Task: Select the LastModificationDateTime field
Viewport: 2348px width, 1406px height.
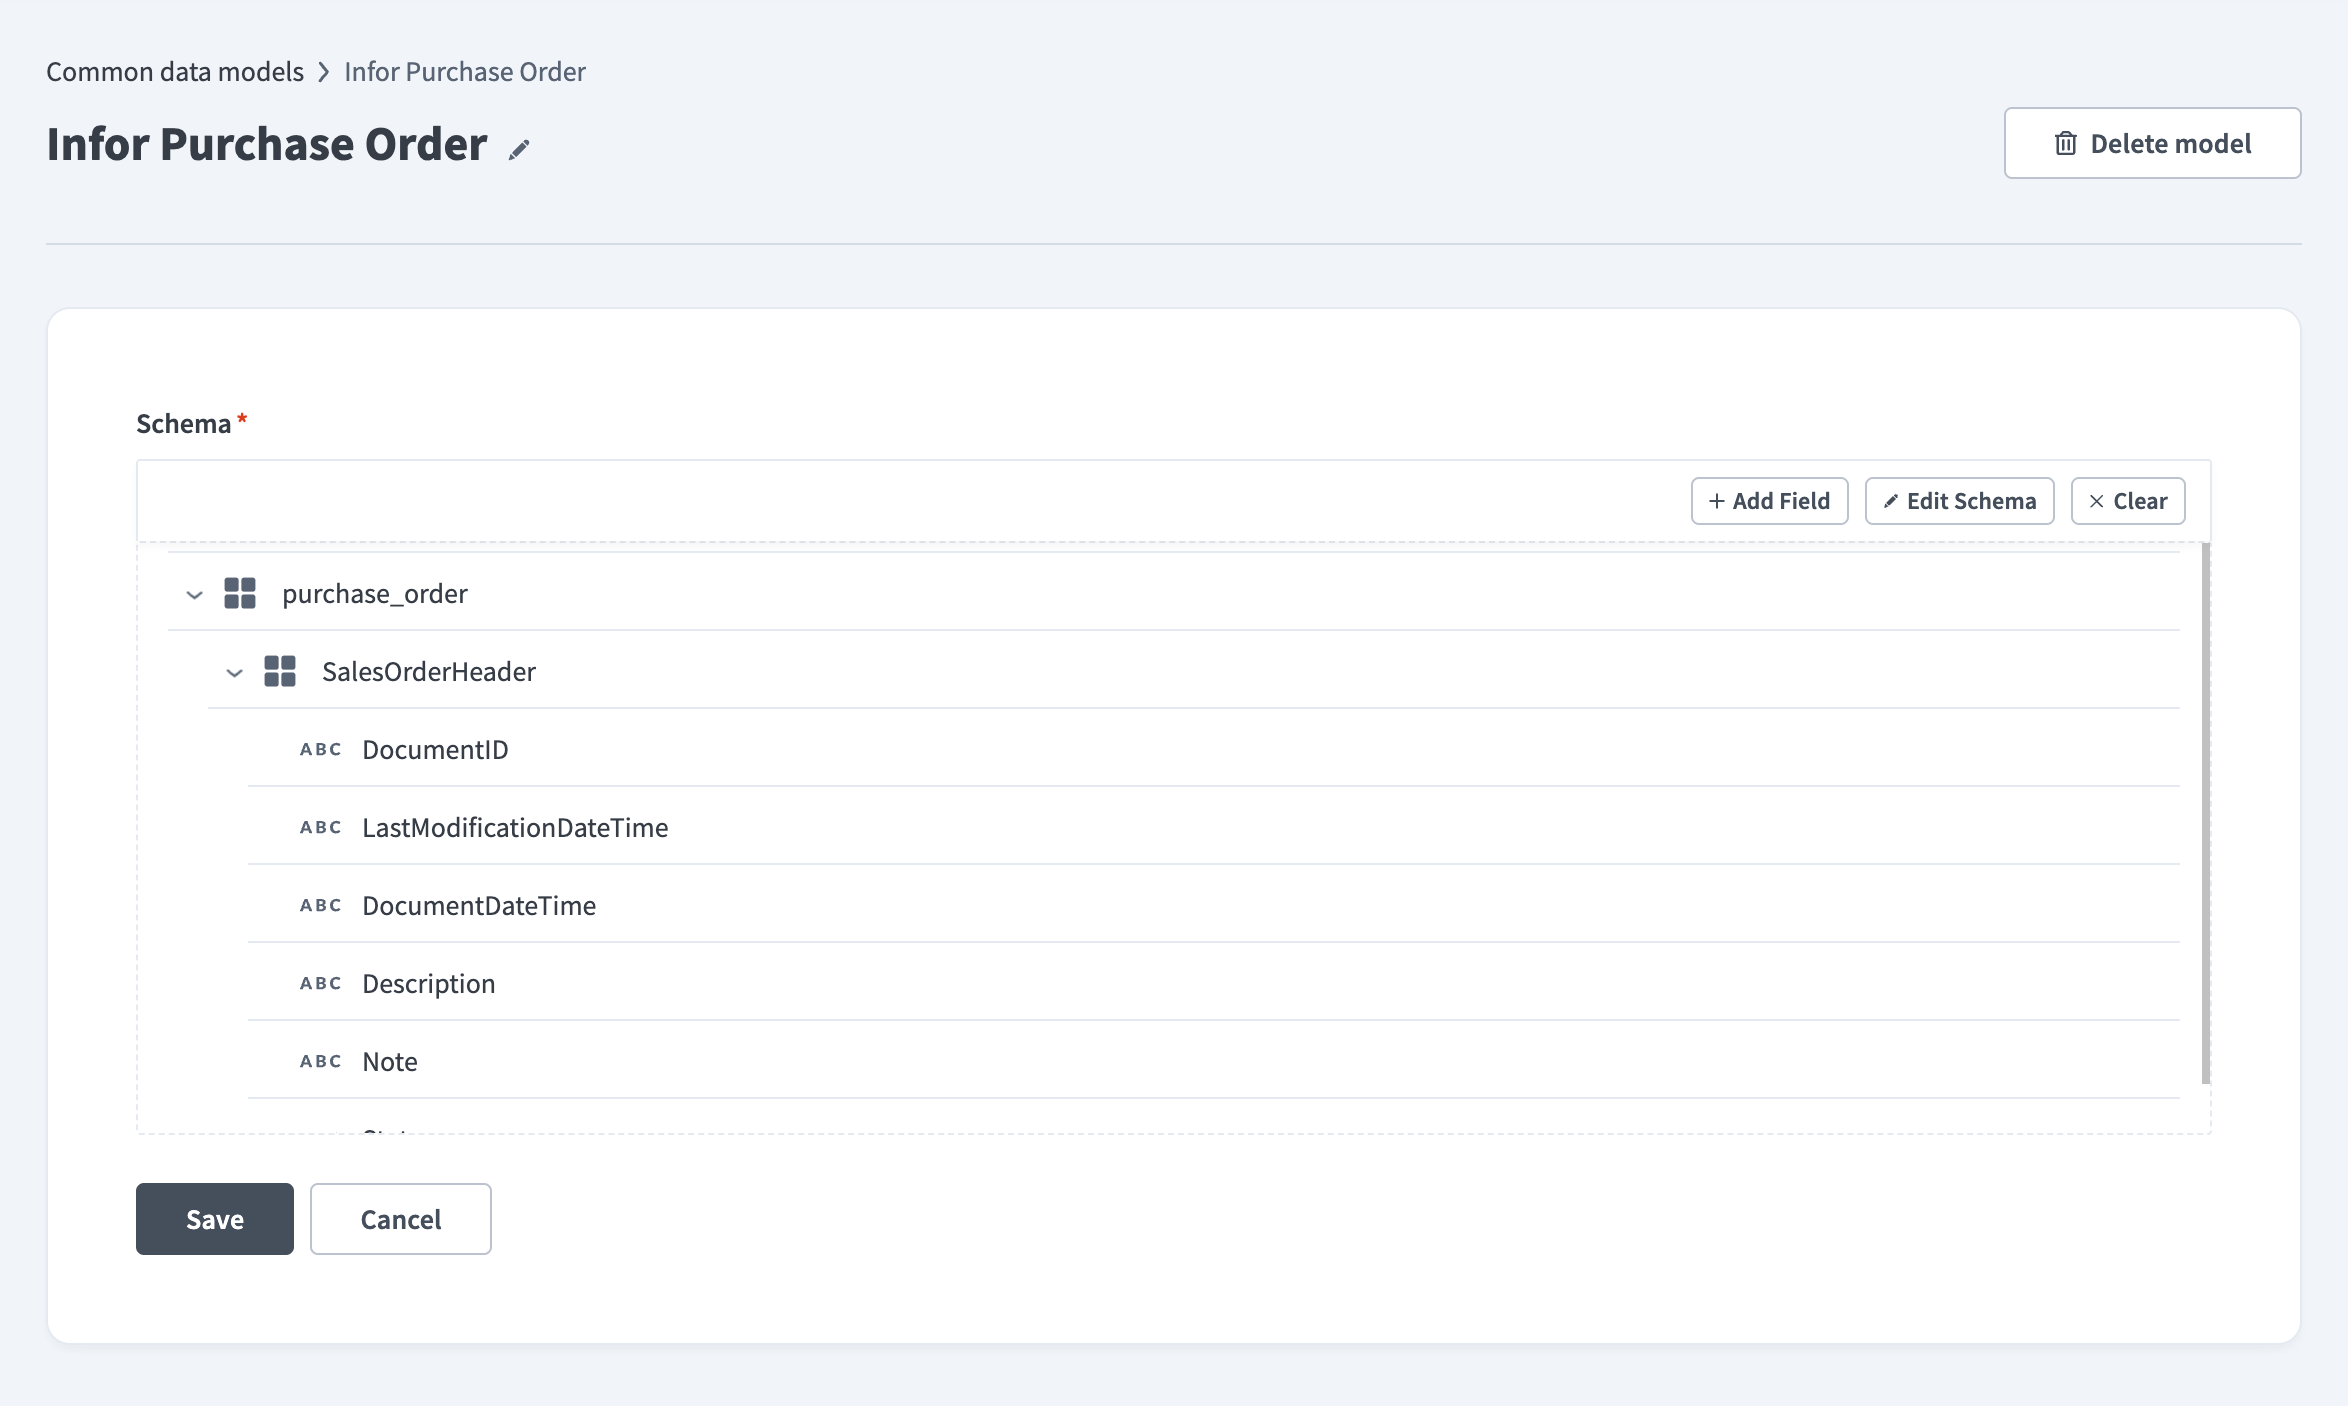Action: click(x=1214, y=827)
